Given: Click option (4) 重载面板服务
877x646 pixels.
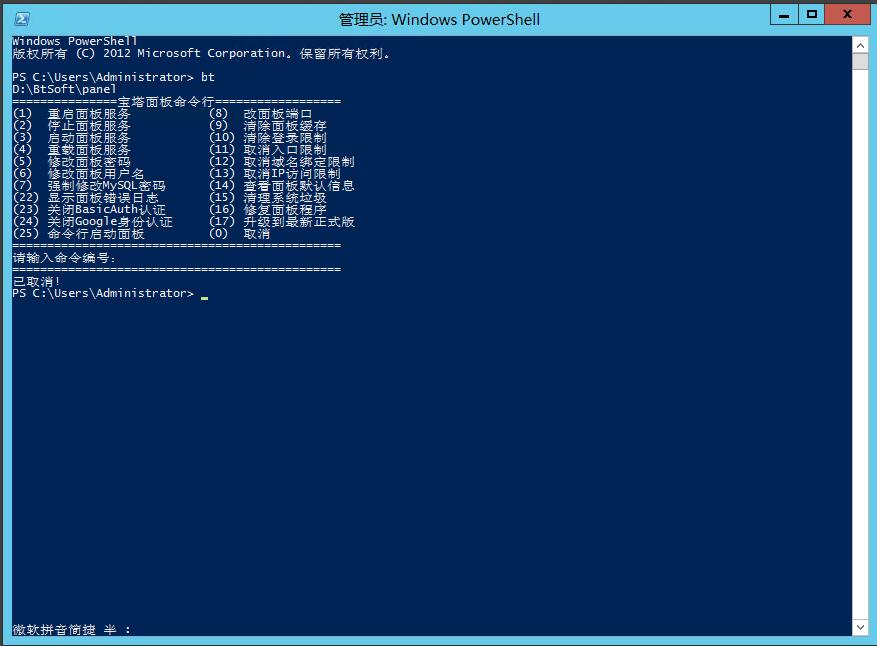Looking at the screenshot, I should (x=72, y=149).
